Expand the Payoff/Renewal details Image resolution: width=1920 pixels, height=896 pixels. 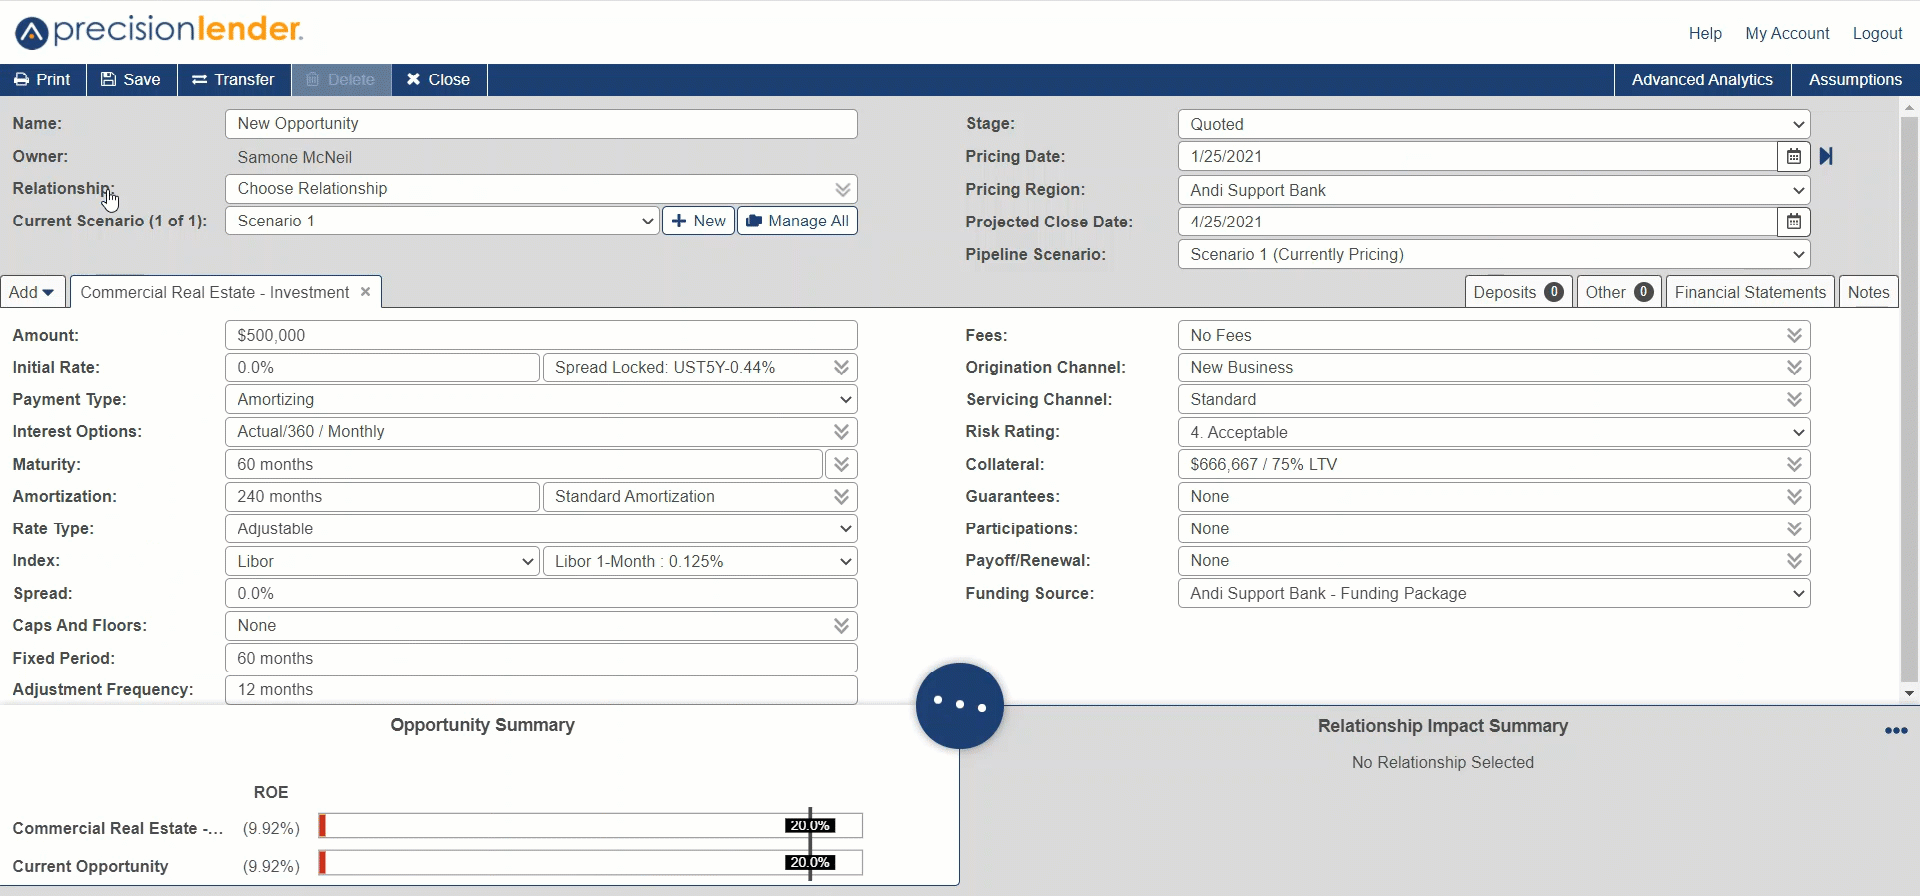[x=1794, y=560]
